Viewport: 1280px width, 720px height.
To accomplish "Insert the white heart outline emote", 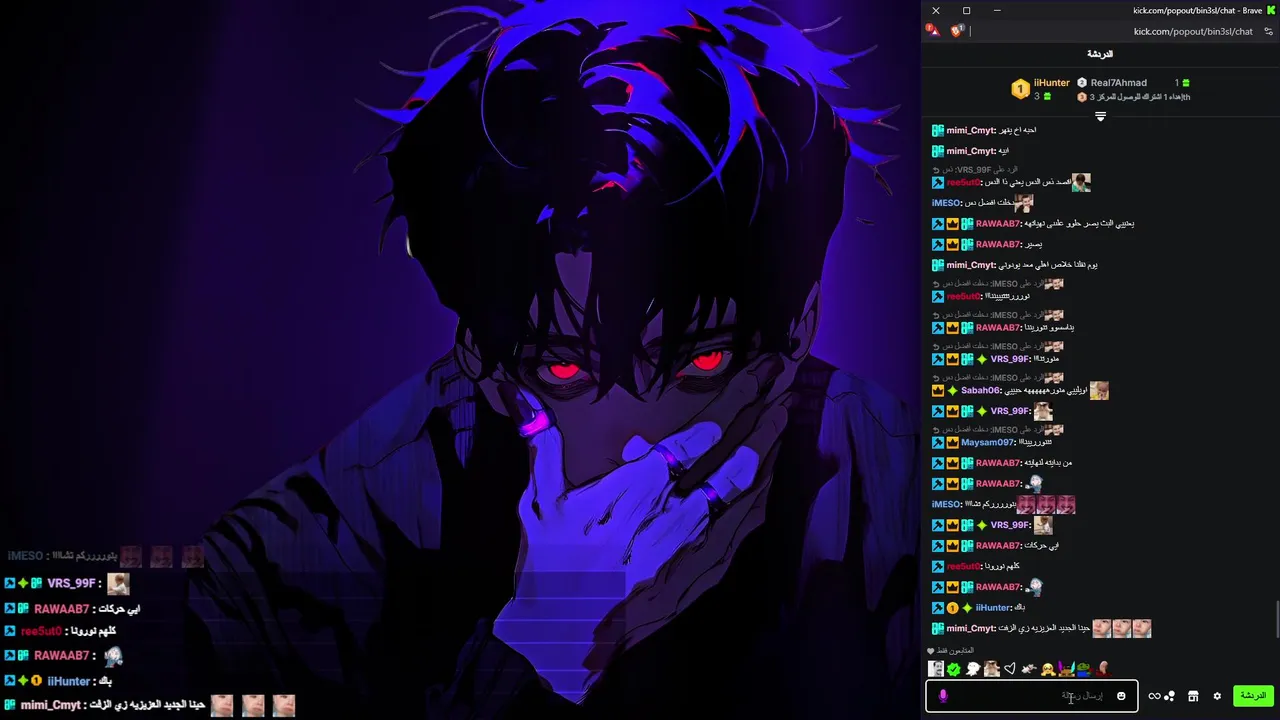I will click(1010, 669).
